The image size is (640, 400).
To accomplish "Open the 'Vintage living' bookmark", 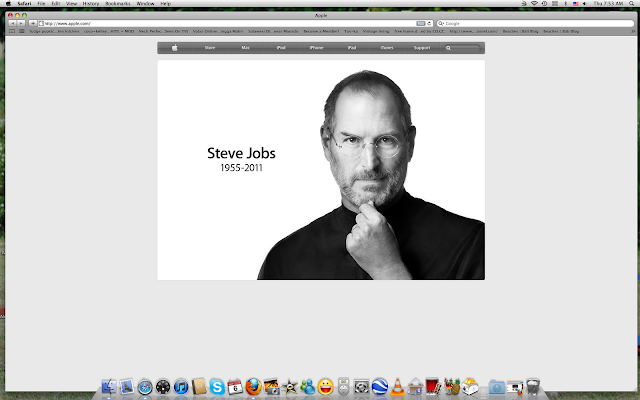I will pyautogui.click(x=376, y=31).
